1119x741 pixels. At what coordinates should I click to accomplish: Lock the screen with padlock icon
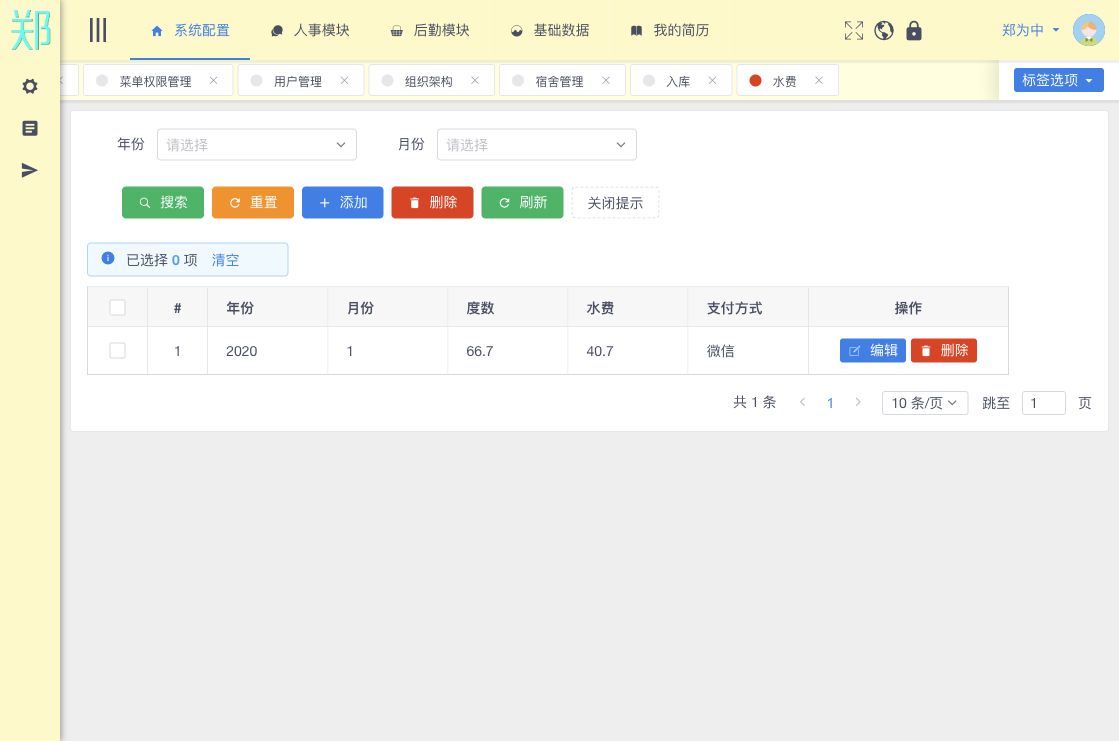(x=913, y=30)
